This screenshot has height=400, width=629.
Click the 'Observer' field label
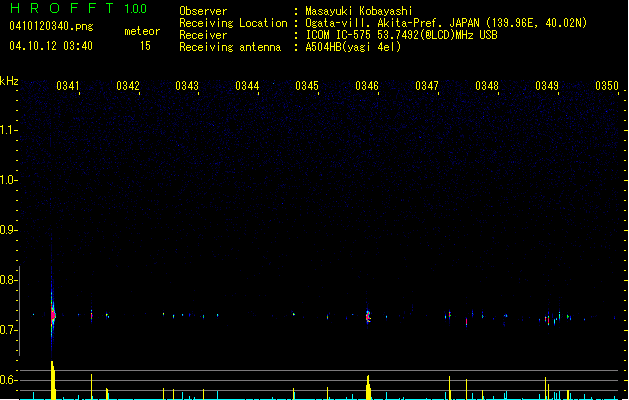tap(203, 11)
